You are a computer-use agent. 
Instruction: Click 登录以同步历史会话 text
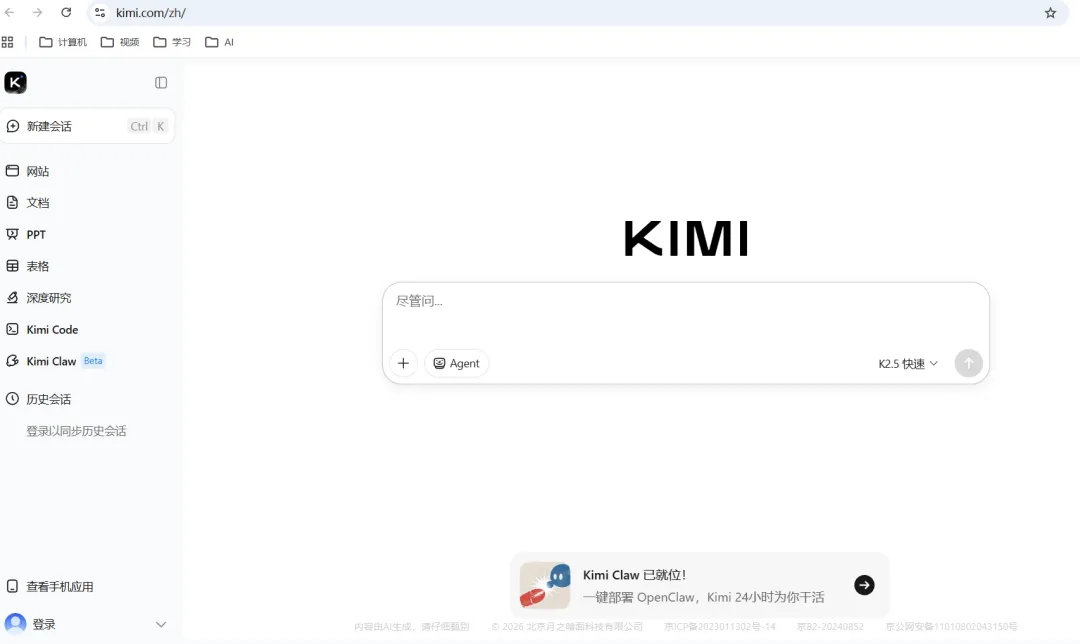point(76,431)
